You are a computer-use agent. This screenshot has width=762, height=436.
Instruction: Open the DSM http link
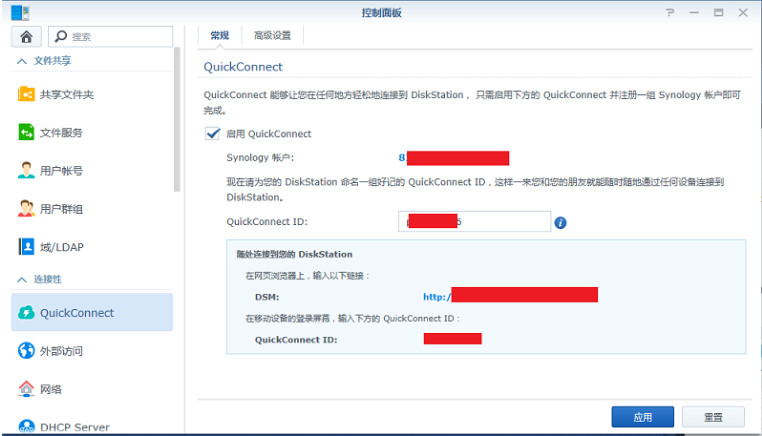coord(510,296)
